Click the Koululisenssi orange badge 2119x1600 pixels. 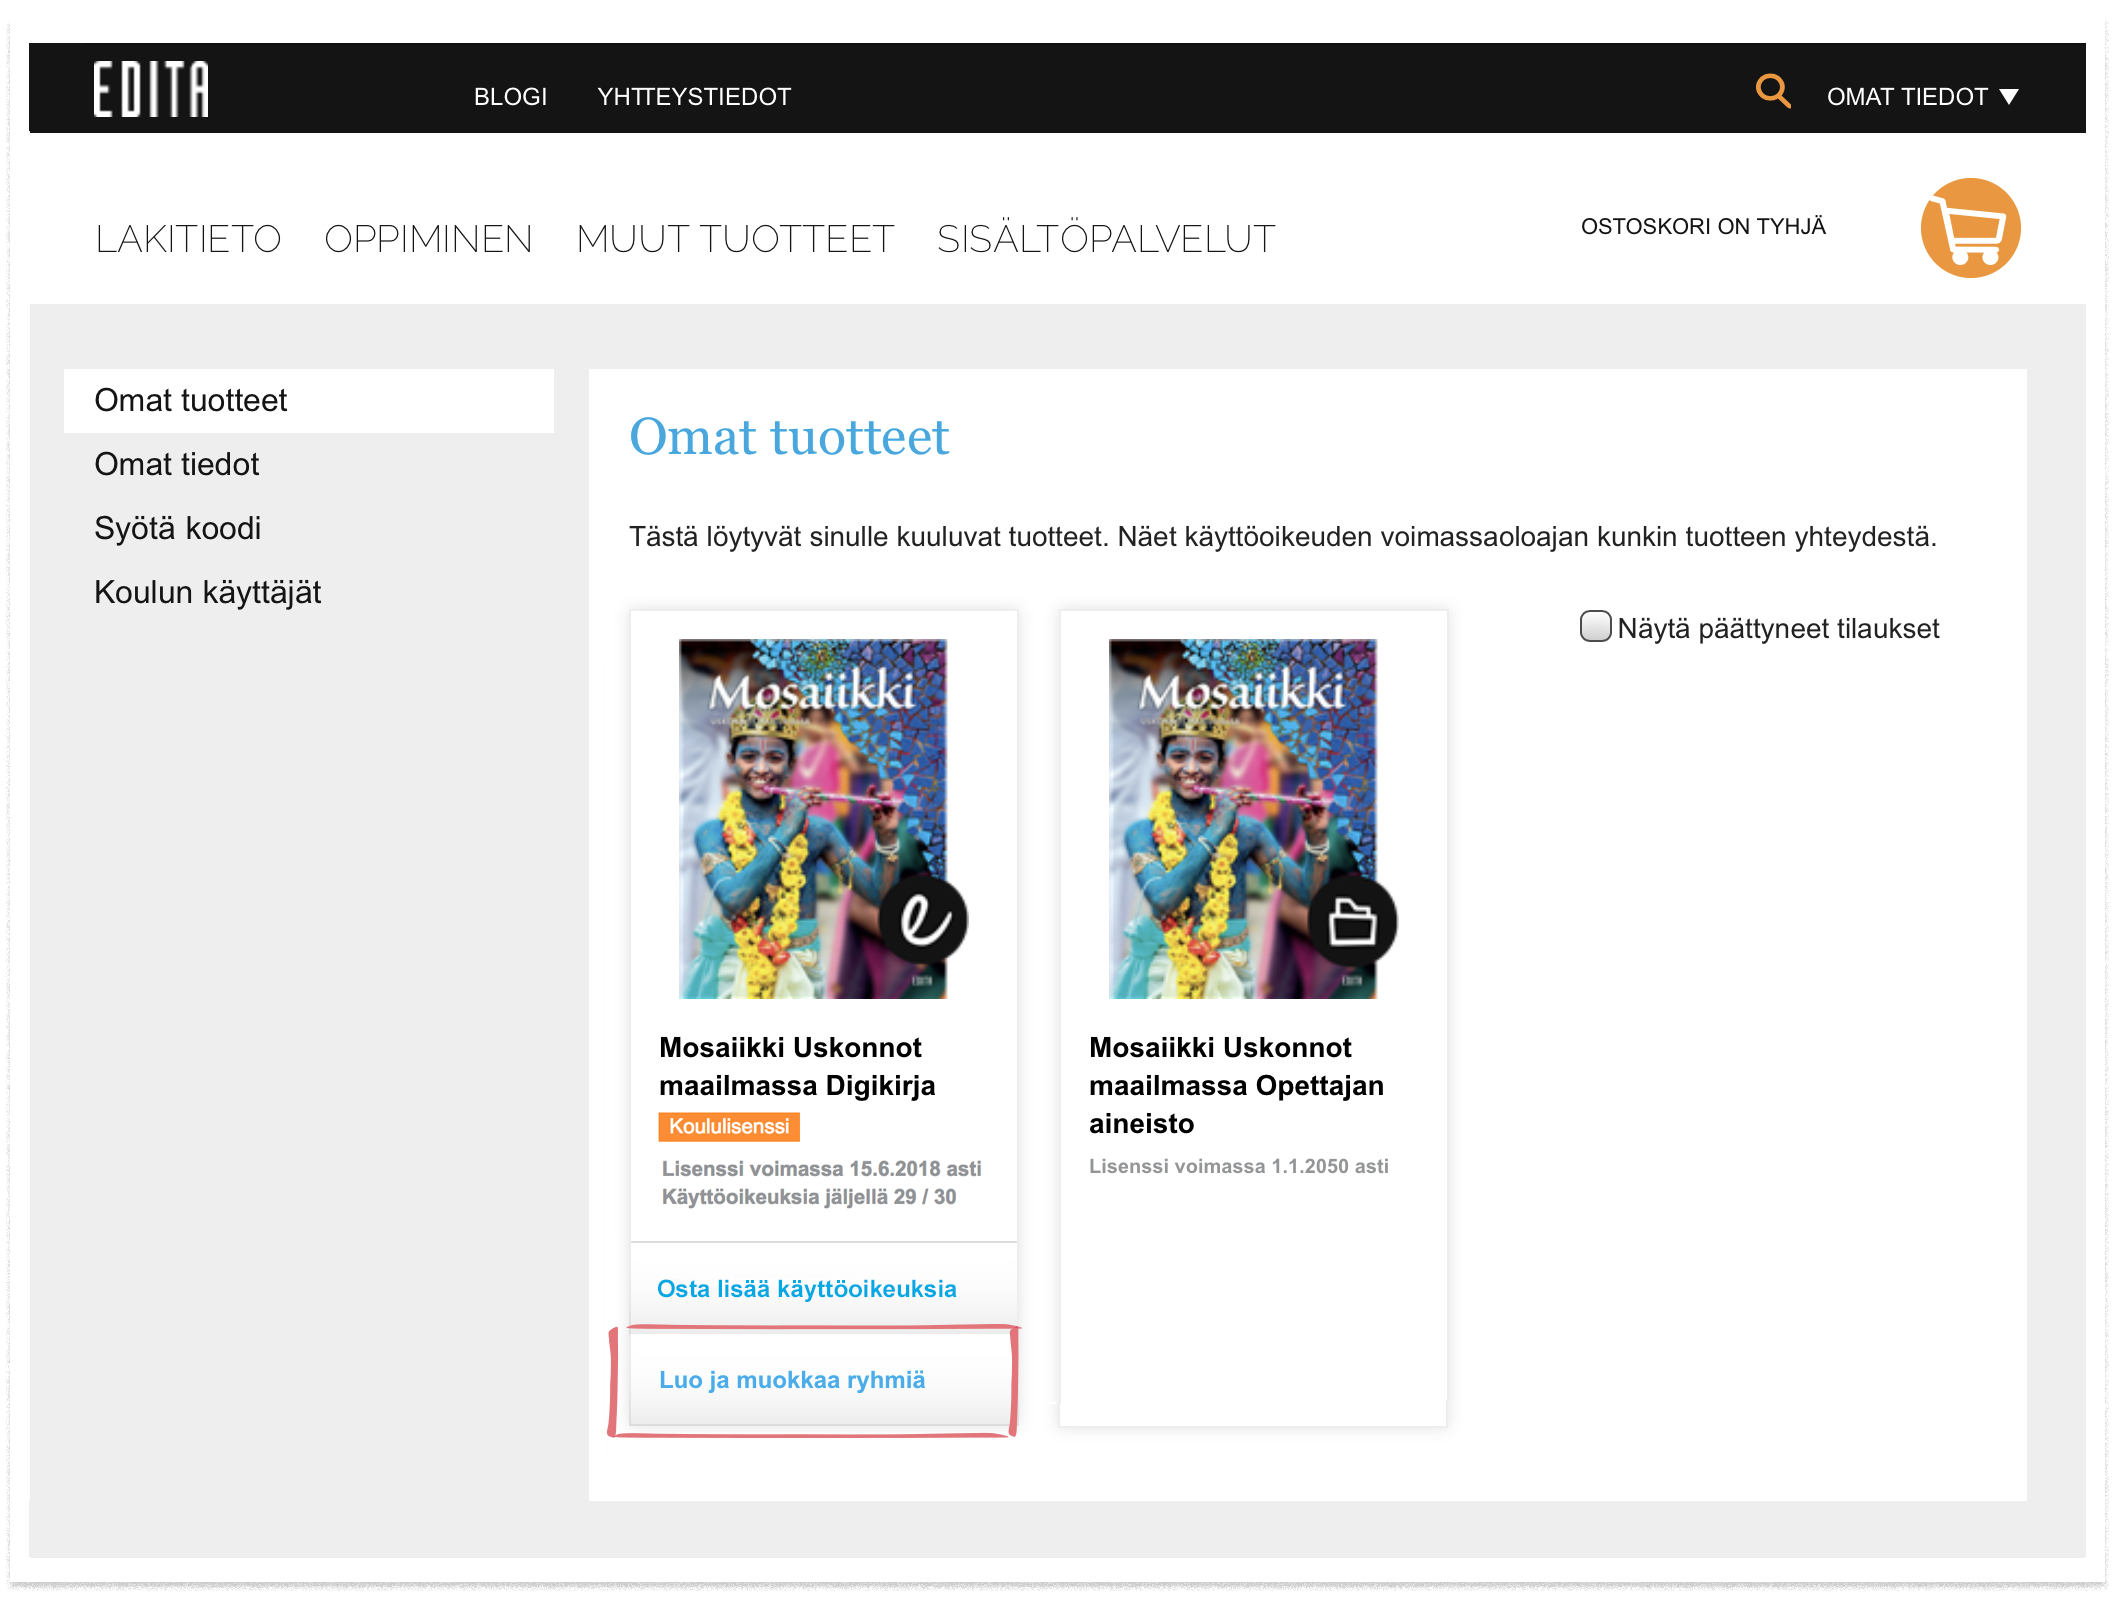coord(729,1127)
